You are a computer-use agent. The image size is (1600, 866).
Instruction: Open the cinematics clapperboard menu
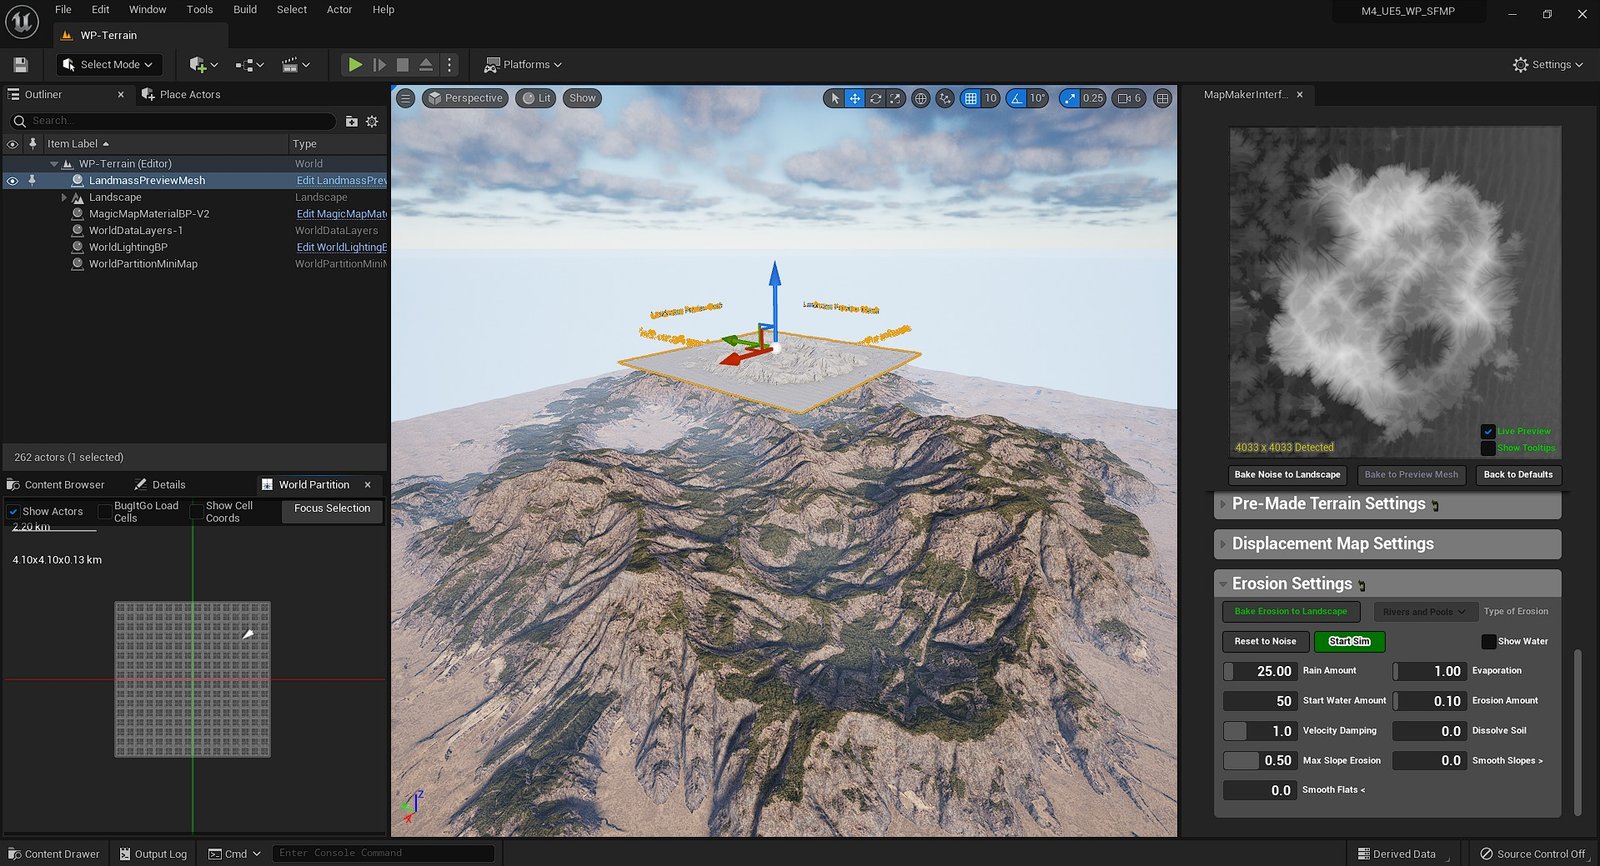click(x=296, y=65)
